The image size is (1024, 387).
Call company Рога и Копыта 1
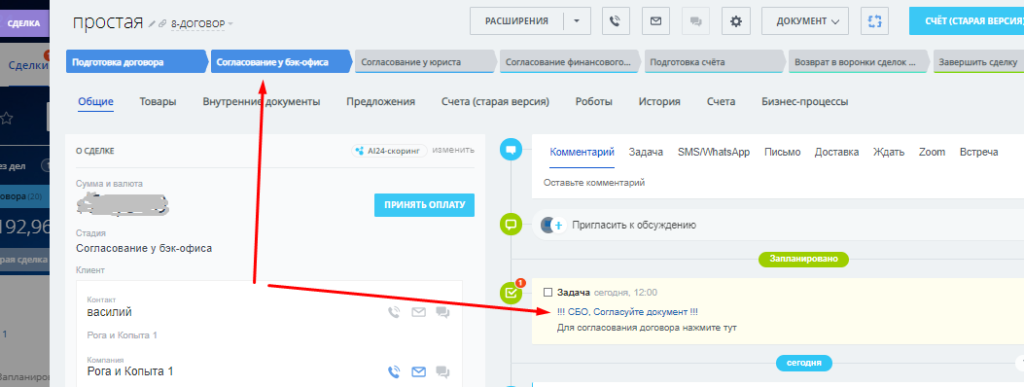point(393,371)
